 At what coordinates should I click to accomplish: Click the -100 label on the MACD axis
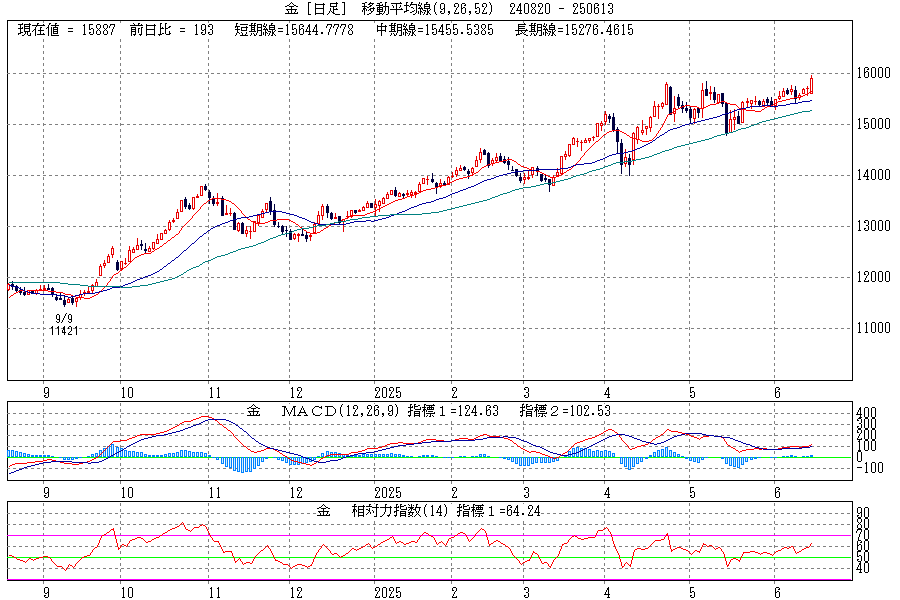click(x=841, y=468)
